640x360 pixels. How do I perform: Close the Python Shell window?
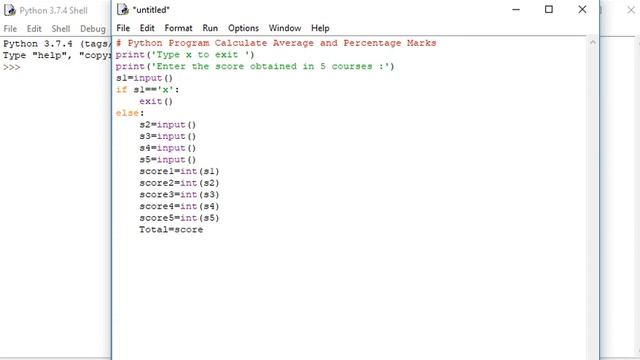coord(631,10)
